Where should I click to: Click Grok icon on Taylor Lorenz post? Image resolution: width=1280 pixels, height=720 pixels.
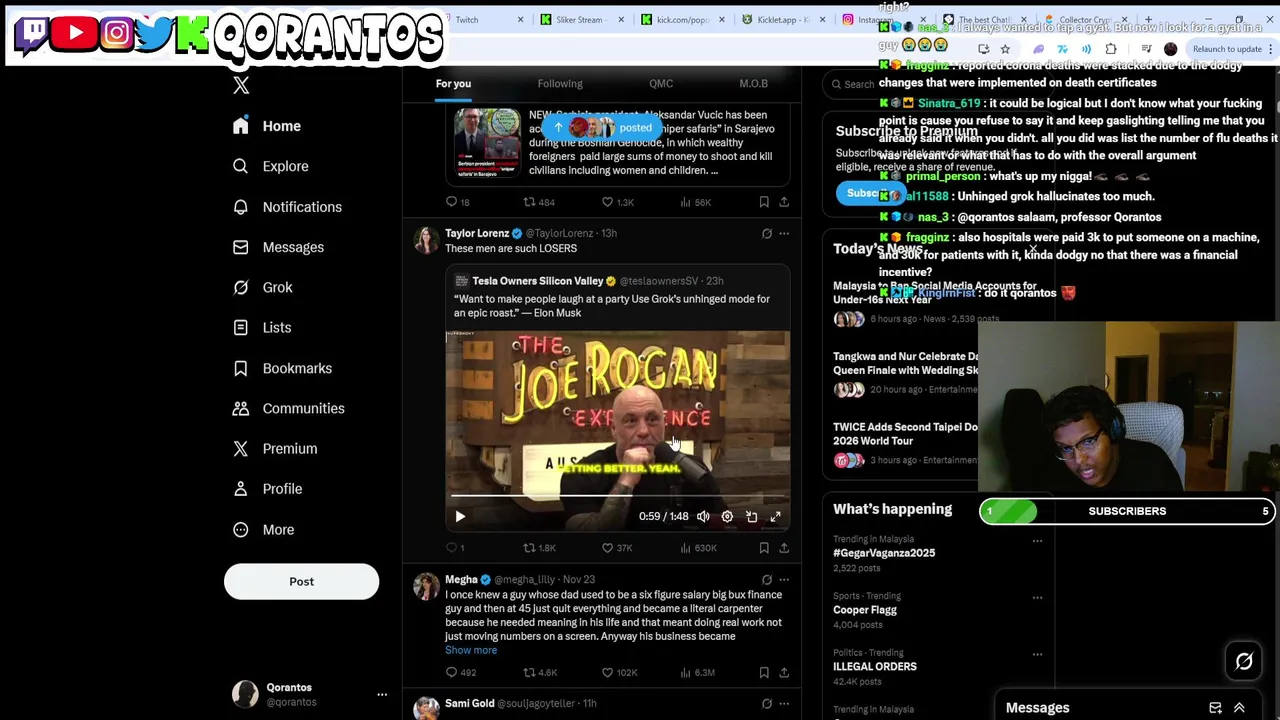tap(767, 234)
